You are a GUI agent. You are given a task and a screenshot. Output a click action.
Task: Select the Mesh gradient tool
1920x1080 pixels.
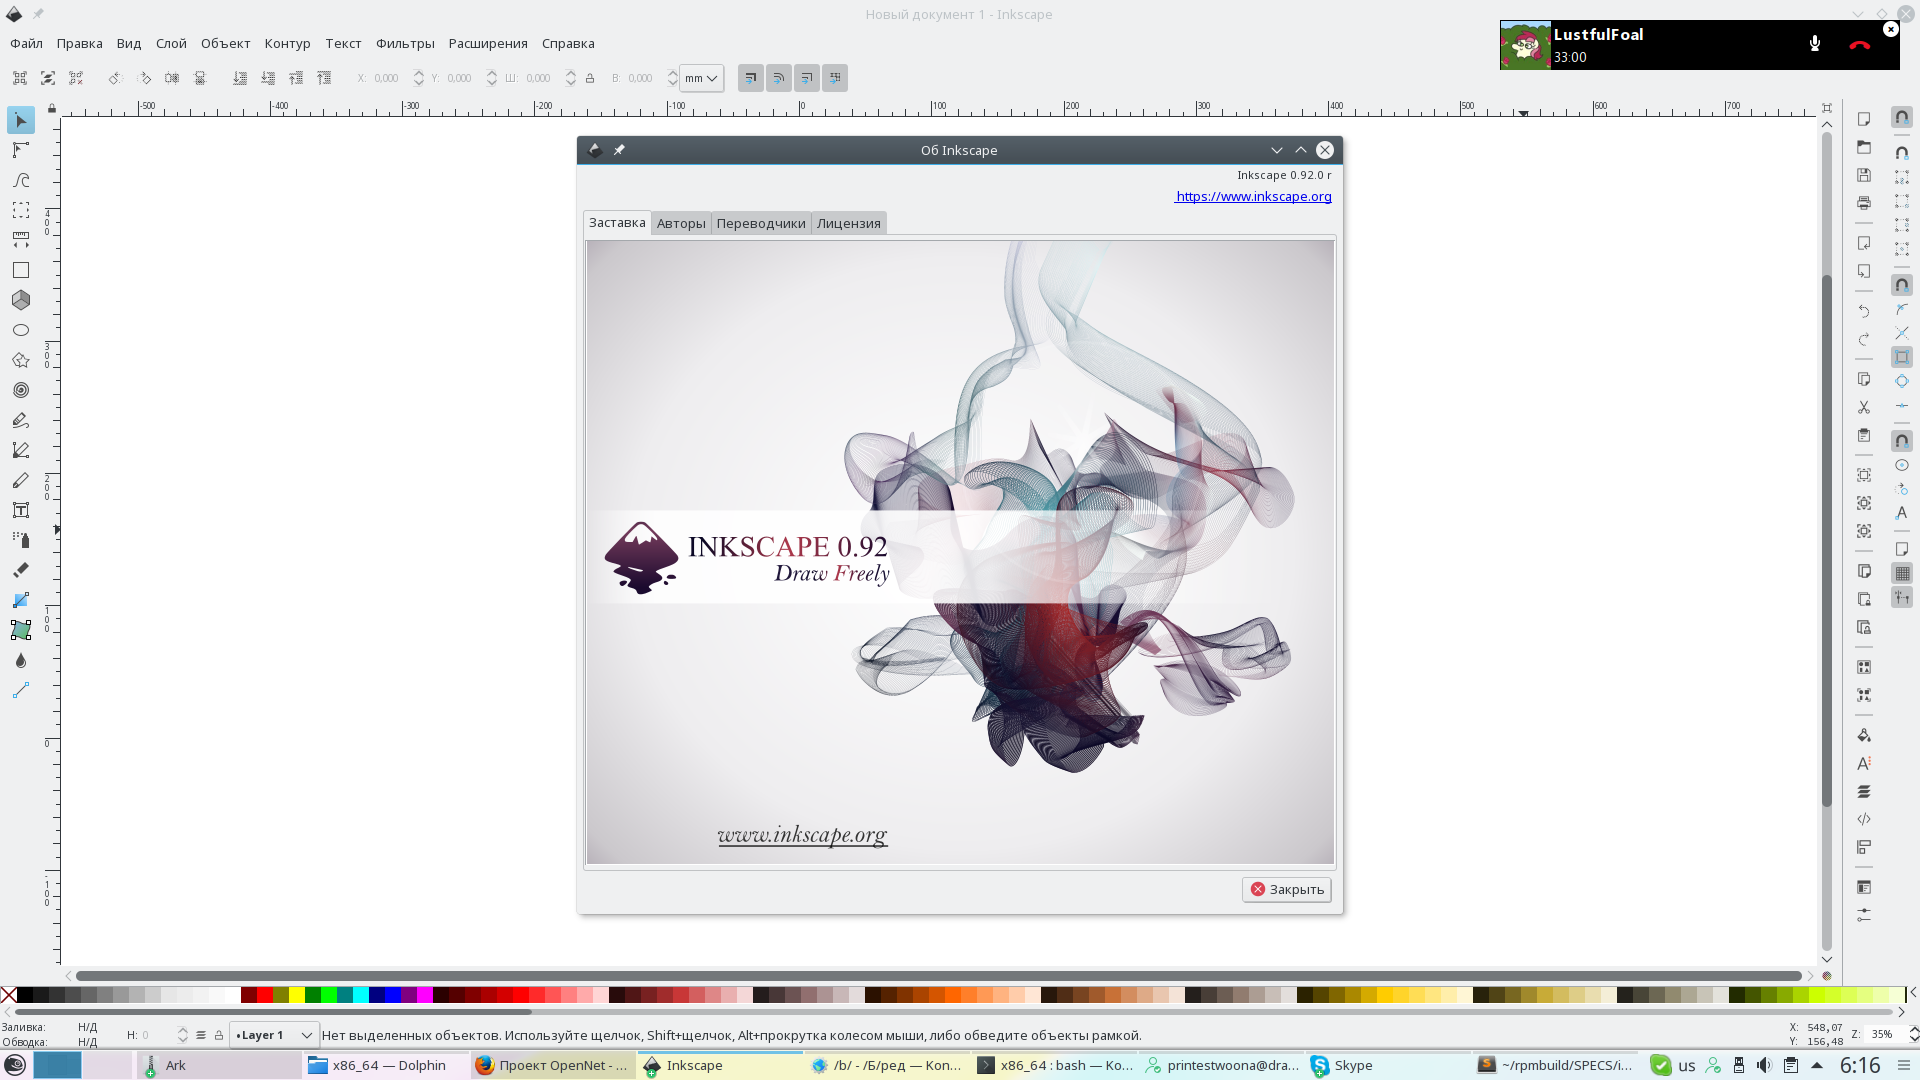[21, 630]
